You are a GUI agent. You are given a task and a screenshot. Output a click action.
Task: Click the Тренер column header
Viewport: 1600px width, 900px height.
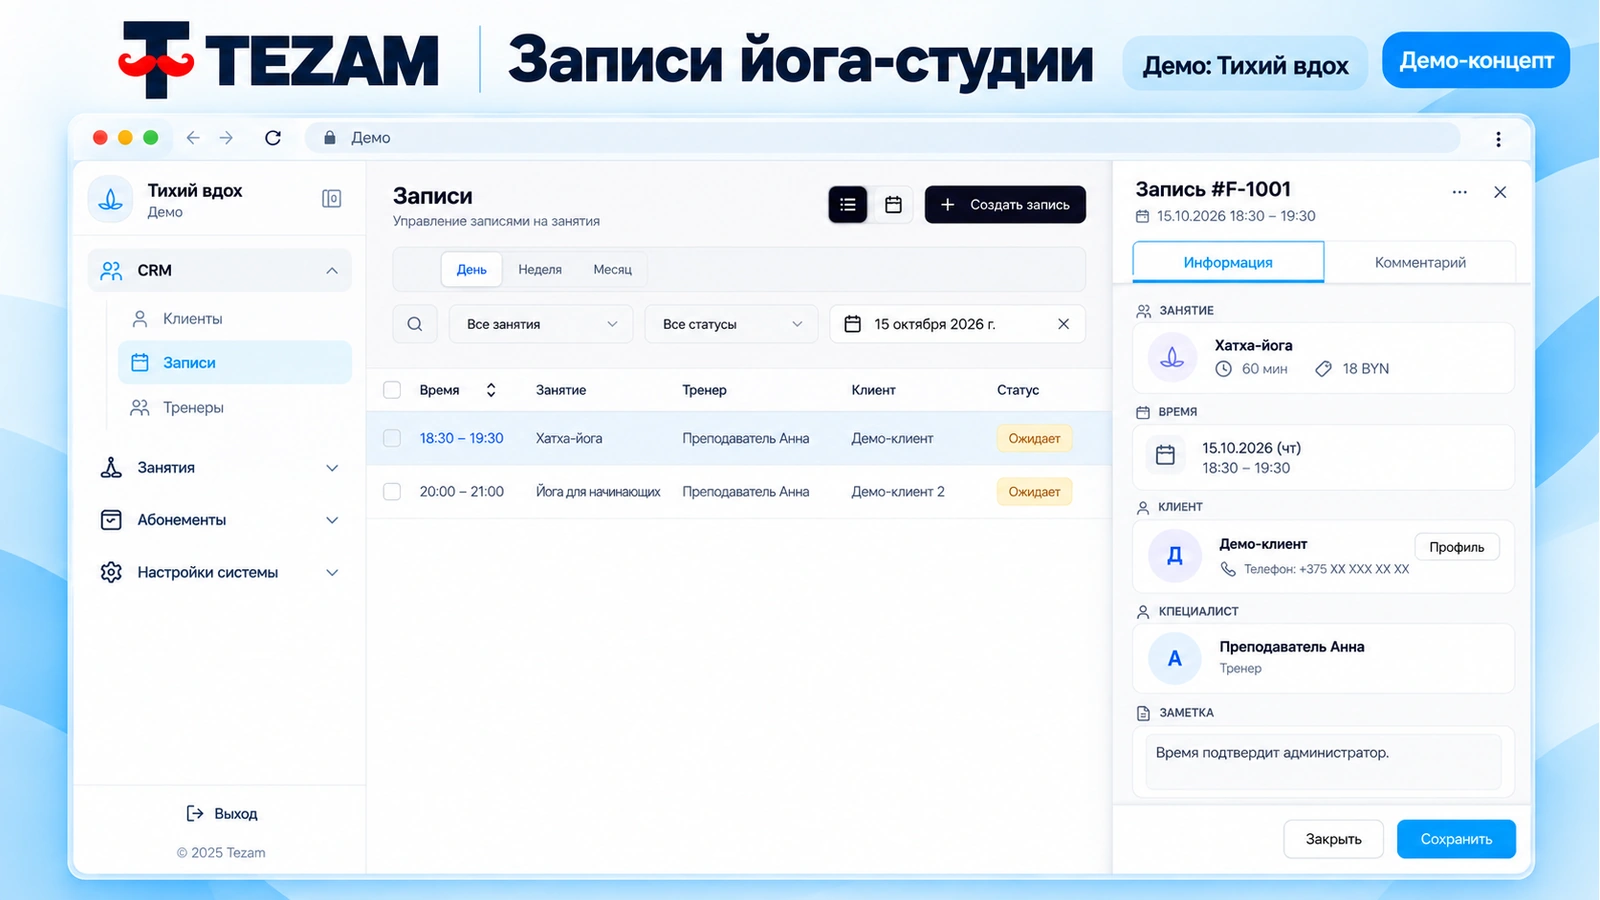704,390
